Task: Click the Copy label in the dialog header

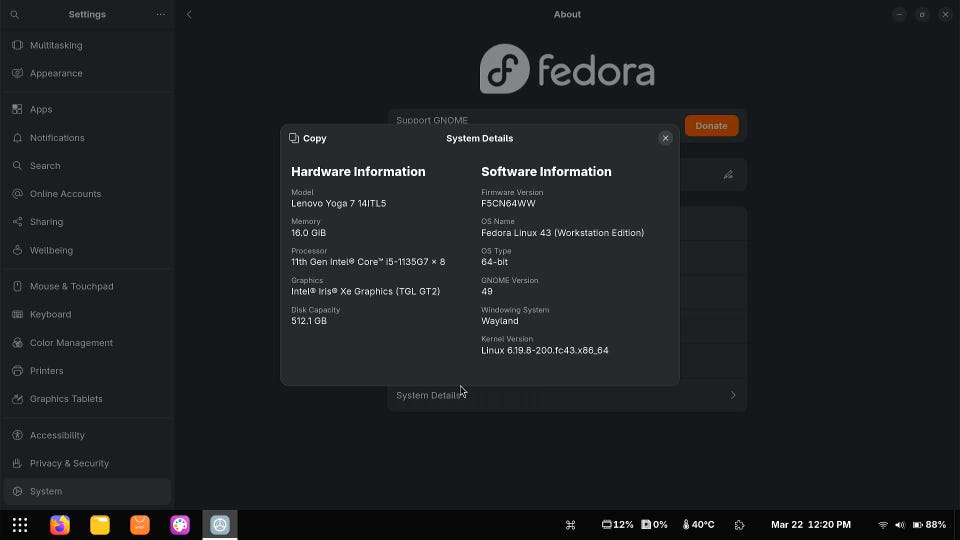Action: click(x=315, y=138)
